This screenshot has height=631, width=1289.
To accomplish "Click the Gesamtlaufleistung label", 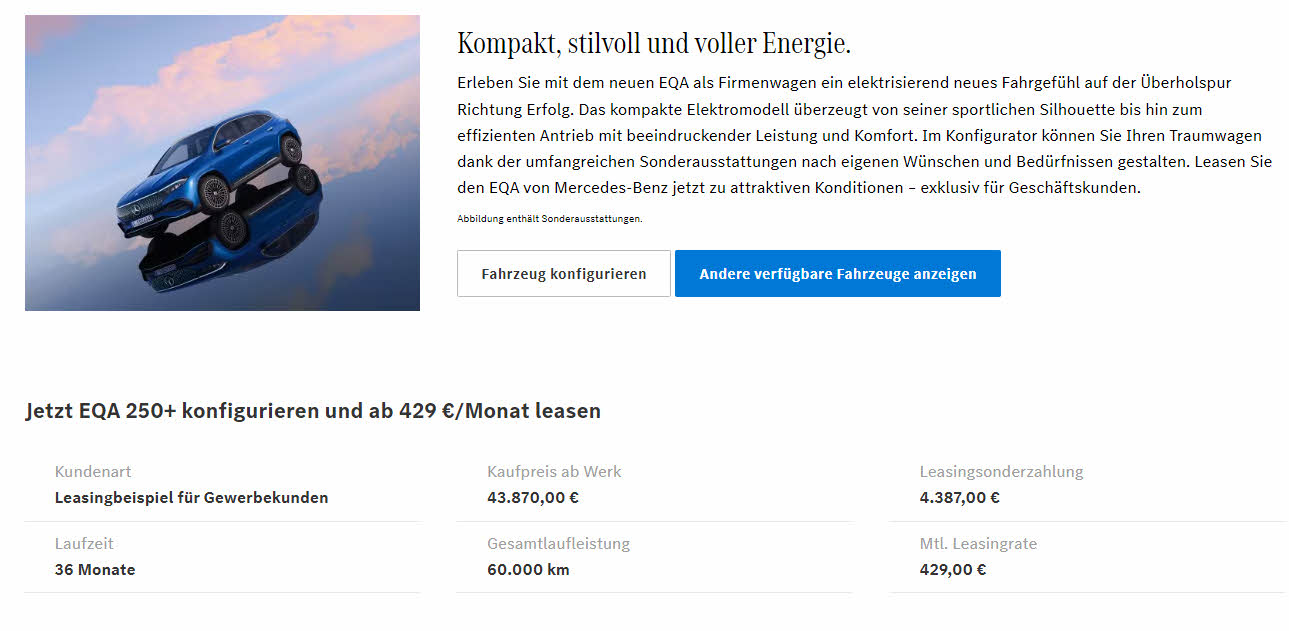I will coord(558,544).
